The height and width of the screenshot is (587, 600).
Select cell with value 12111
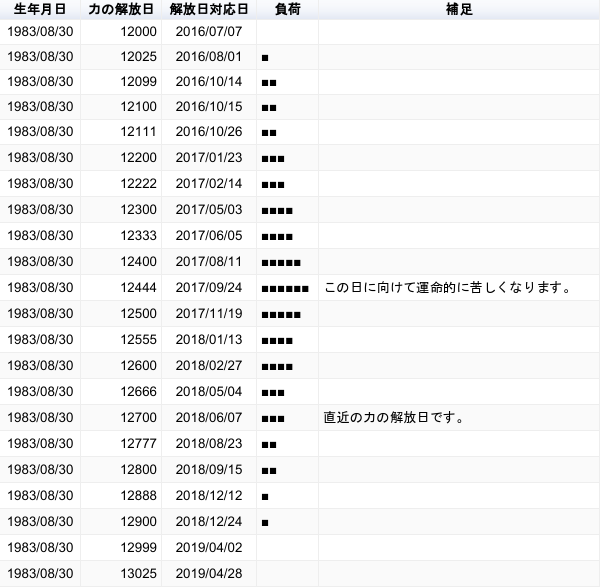(121, 132)
